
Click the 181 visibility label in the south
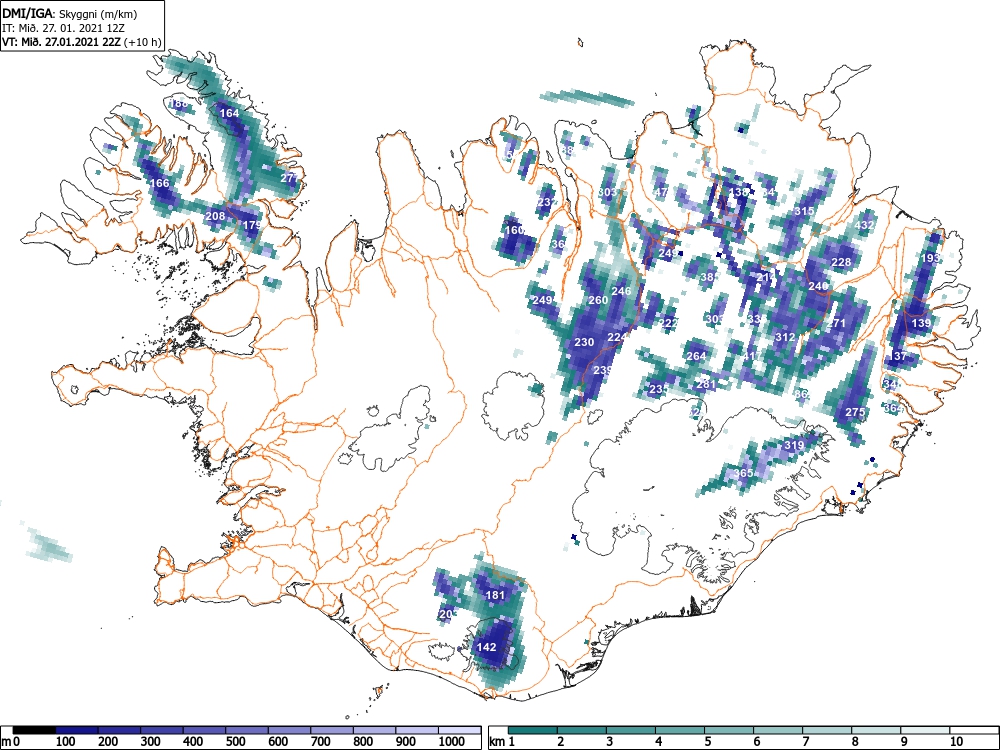click(x=496, y=595)
